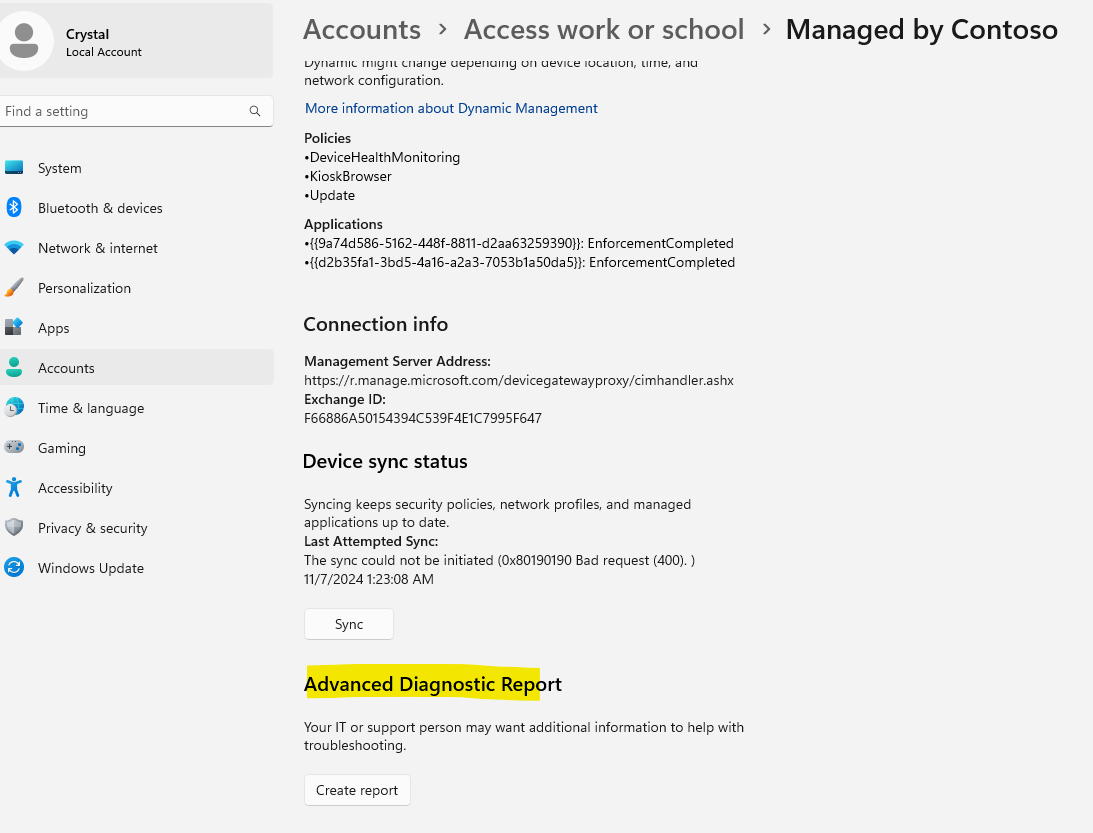The image size is (1093, 833).
Task: Click Create report button
Action: coord(357,790)
